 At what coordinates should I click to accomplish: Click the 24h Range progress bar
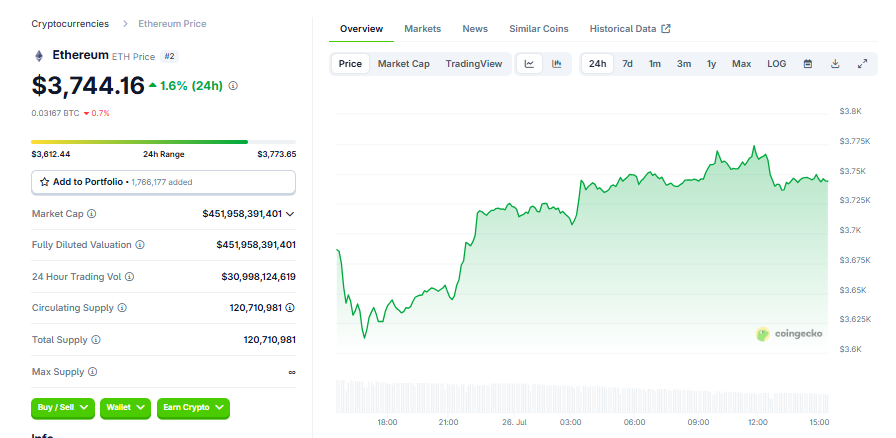[163, 142]
